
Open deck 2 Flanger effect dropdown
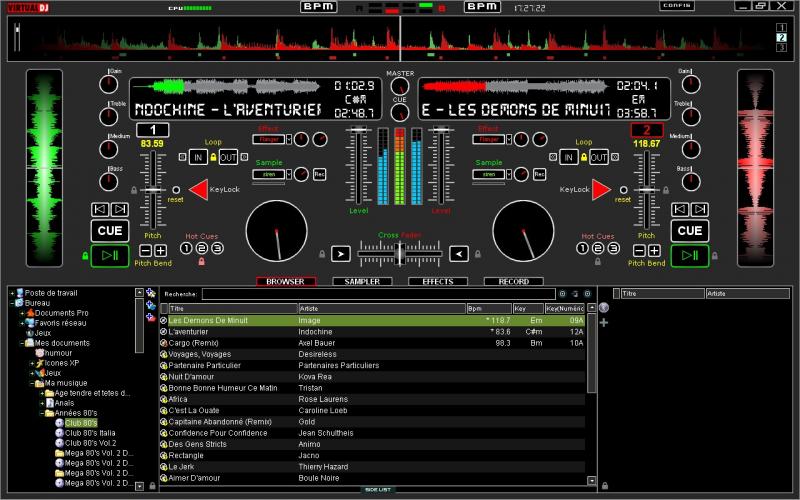pos(509,139)
